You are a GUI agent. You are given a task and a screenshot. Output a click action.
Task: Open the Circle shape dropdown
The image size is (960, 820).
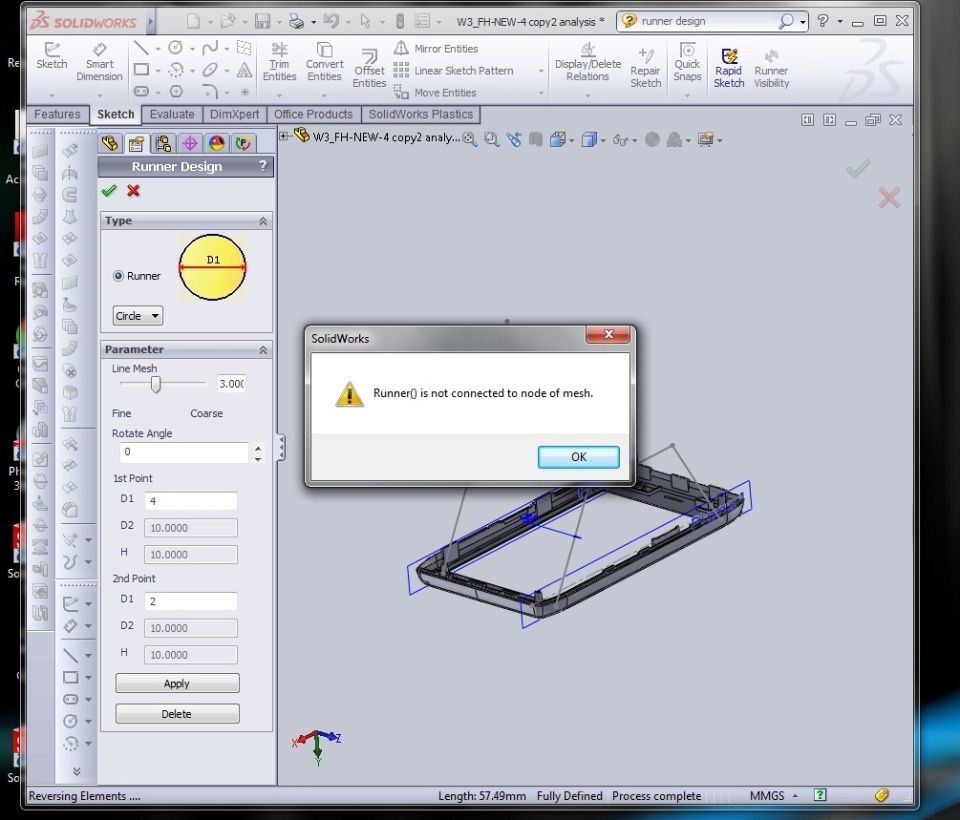(x=138, y=316)
